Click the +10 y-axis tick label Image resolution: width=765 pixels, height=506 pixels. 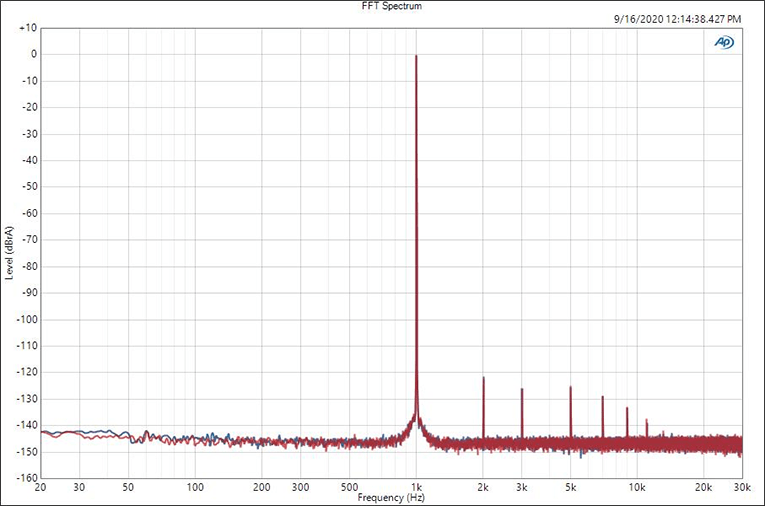[x=27, y=28]
